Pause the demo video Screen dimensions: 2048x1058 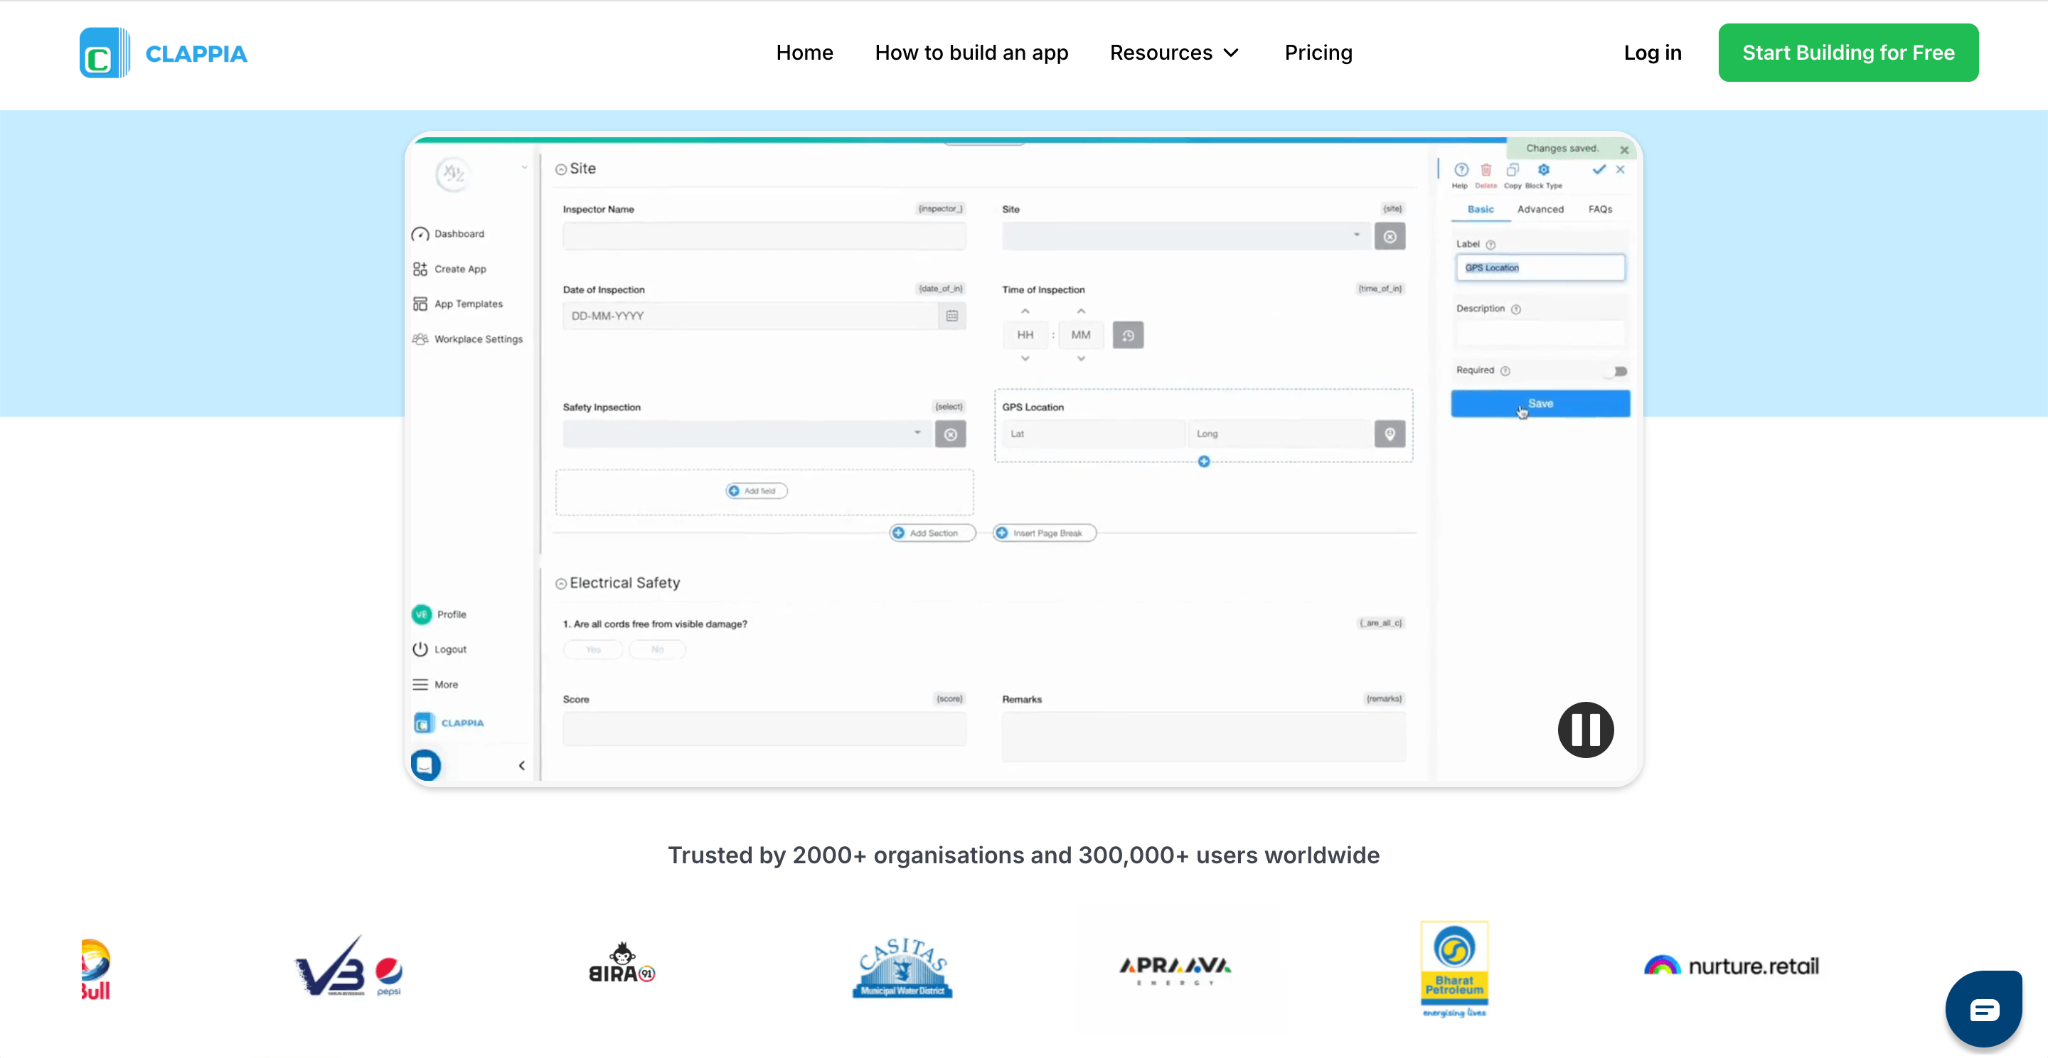[x=1586, y=730]
